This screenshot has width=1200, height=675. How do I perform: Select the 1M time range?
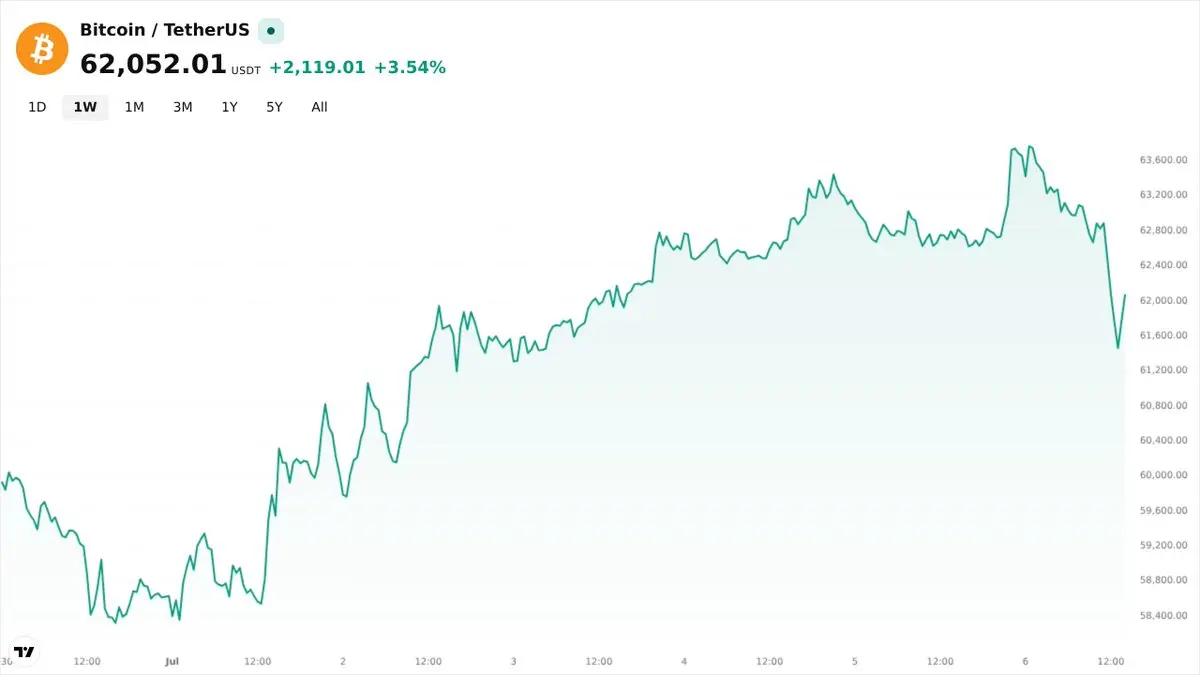point(134,107)
